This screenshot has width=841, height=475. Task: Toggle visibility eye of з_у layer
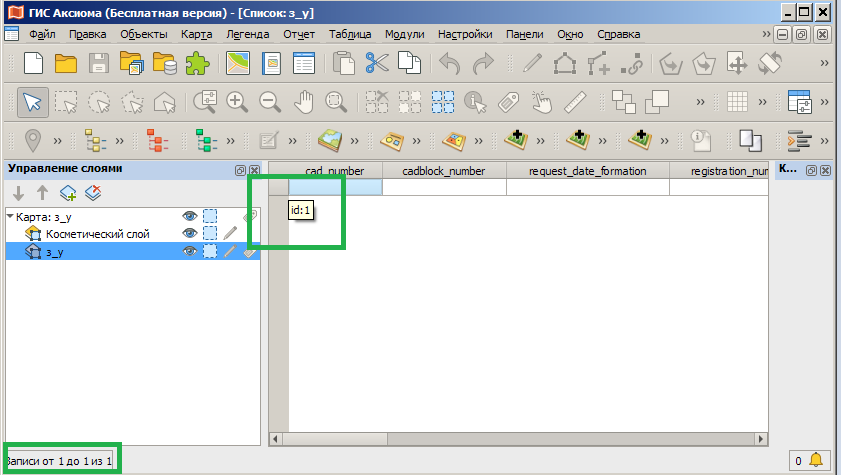coord(189,252)
